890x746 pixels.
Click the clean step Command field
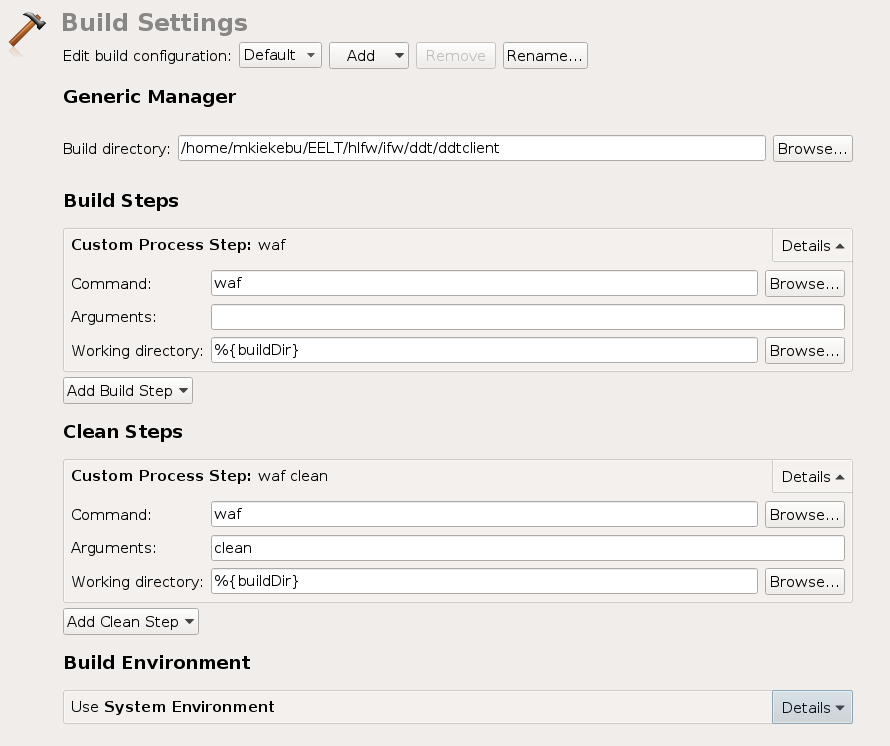tap(484, 514)
